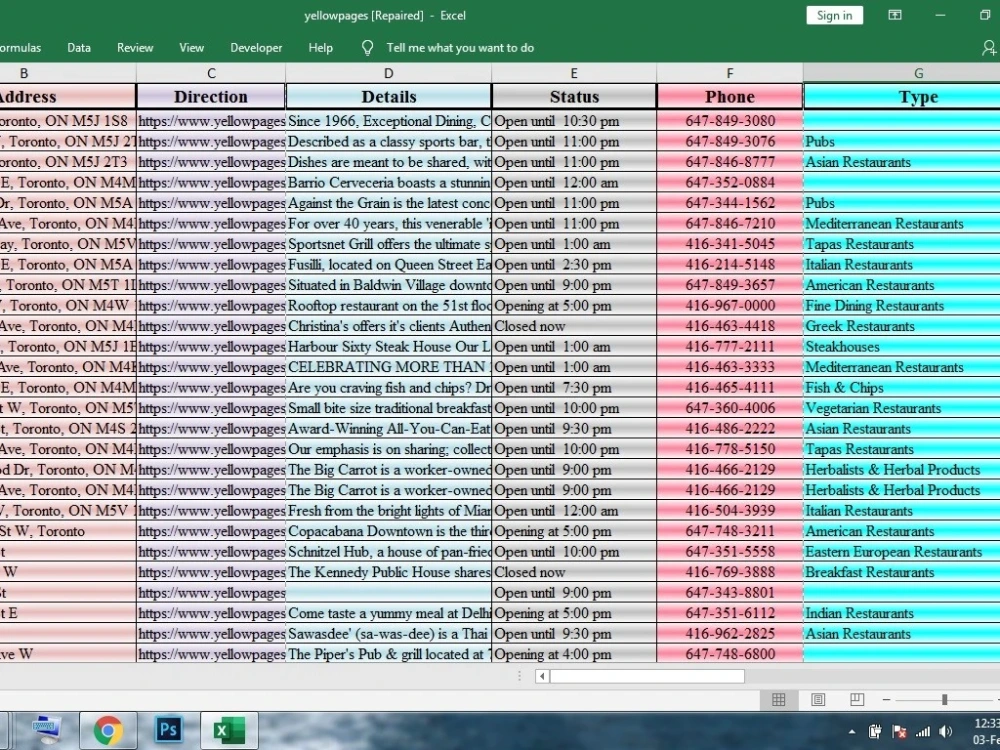This screenshot has width=1000, height=750.
Task: Switch to Normal view icon
Action: (779, 700)
